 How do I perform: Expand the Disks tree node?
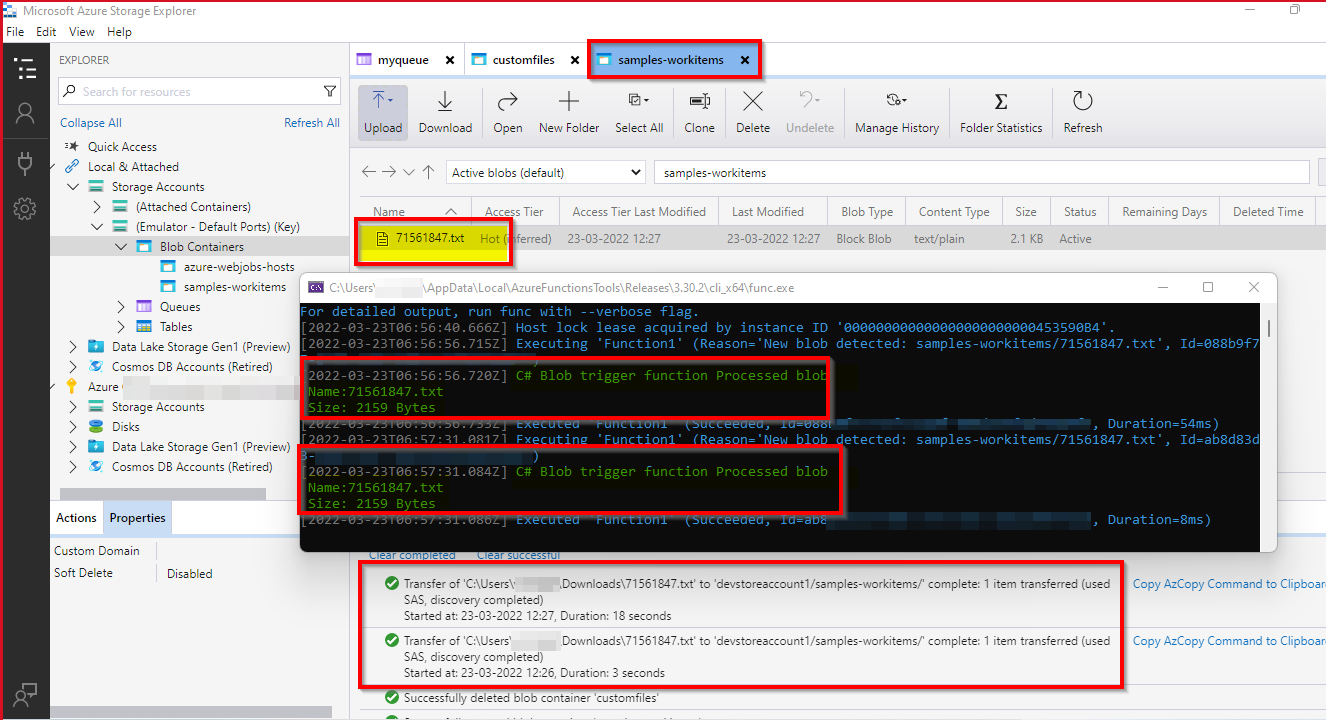(x=72, y=427)
